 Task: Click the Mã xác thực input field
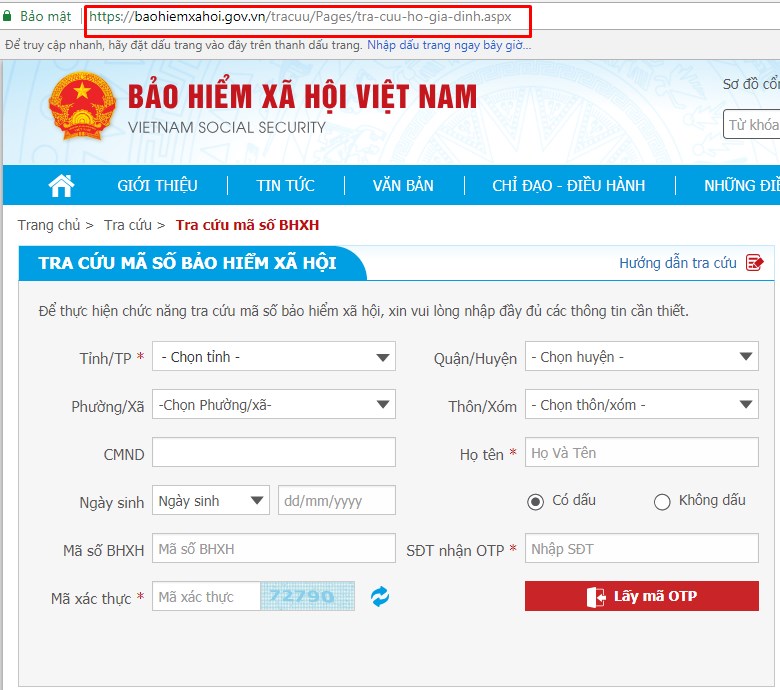coord(206,596)
